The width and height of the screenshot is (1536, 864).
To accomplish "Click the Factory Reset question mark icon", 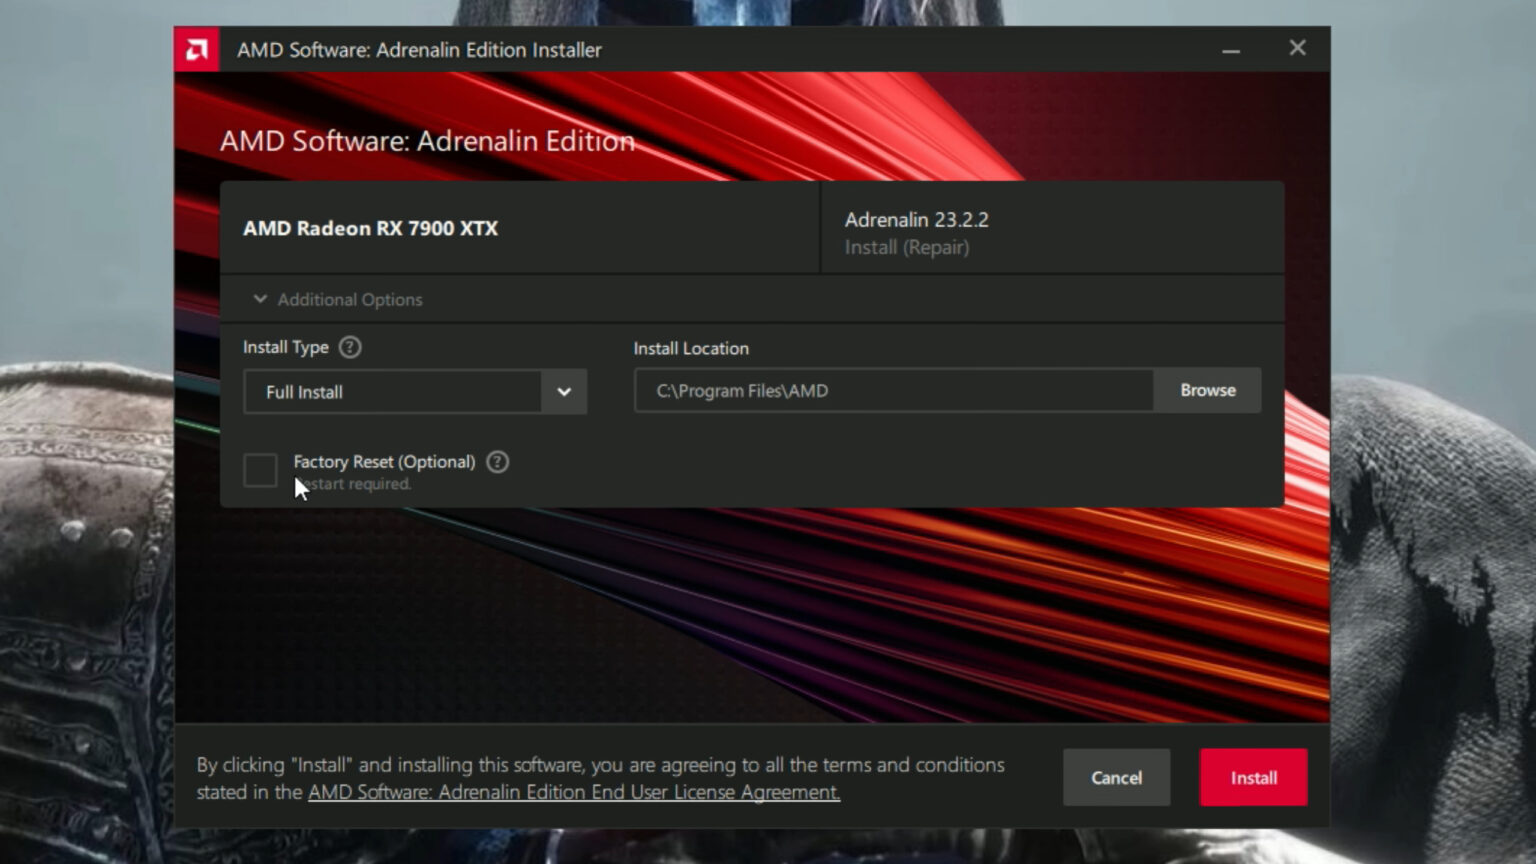I will coord(497,462).
